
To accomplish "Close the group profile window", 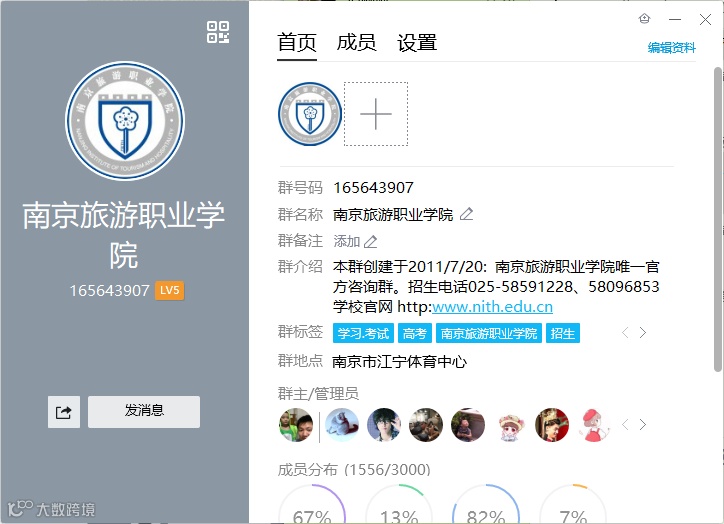I will 705,19.
